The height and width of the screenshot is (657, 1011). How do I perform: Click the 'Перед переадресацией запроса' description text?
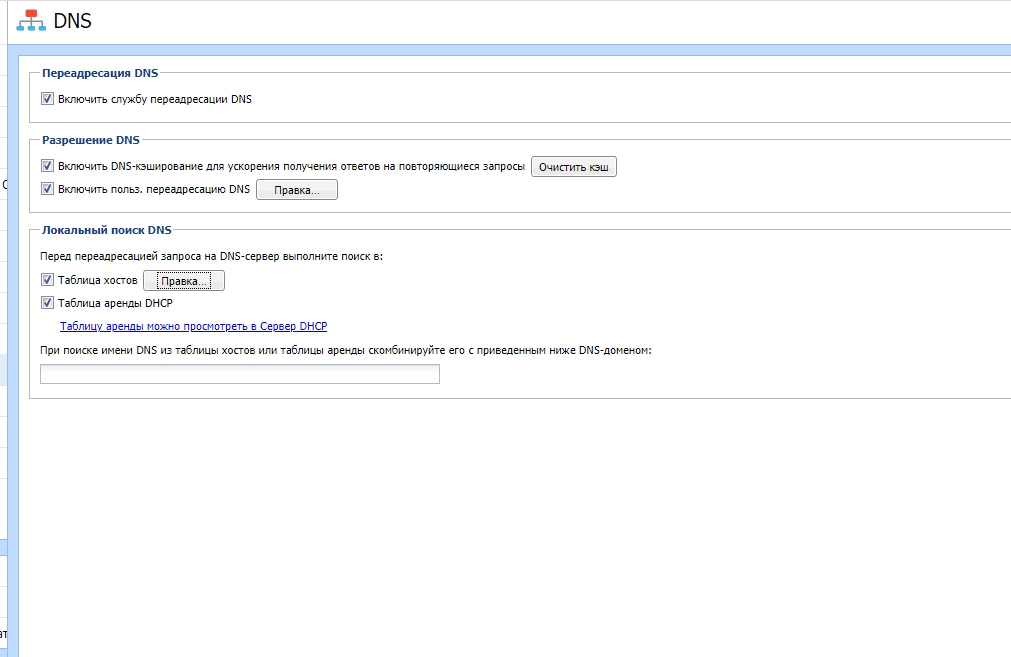(210, 256)
